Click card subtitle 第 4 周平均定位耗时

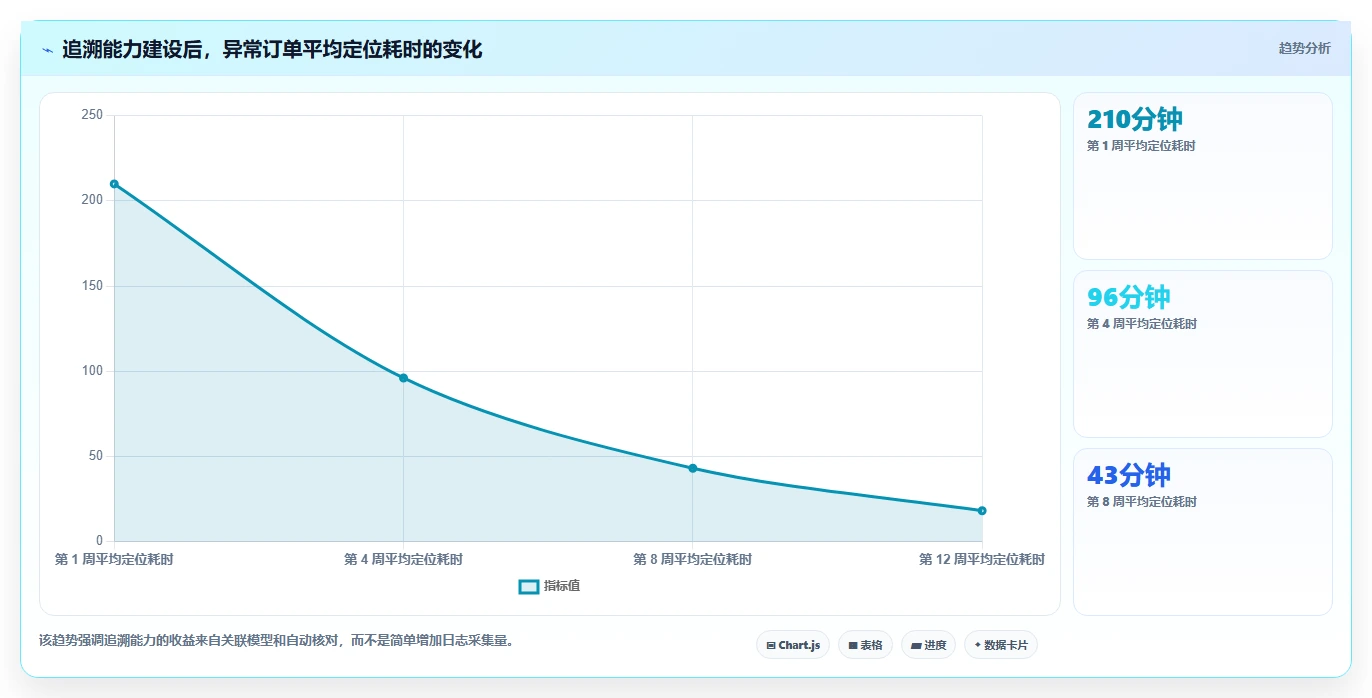(x=1141, y=324)
